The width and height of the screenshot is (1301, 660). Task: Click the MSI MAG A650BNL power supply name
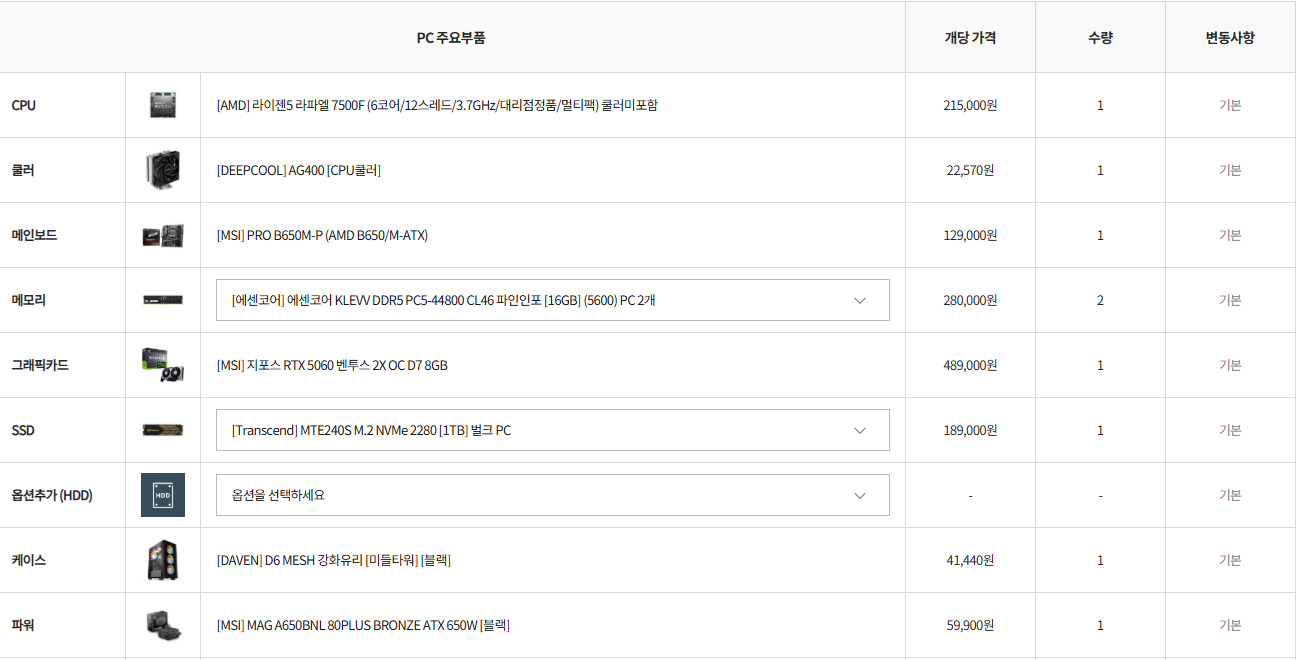click(x=363, y=625)
